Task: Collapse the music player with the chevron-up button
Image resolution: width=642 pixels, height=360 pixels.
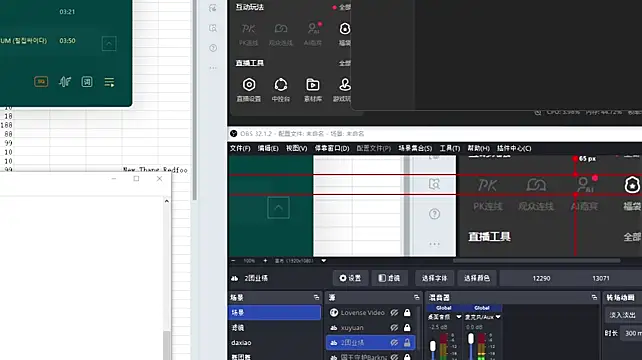Action: tap(109, 43)
